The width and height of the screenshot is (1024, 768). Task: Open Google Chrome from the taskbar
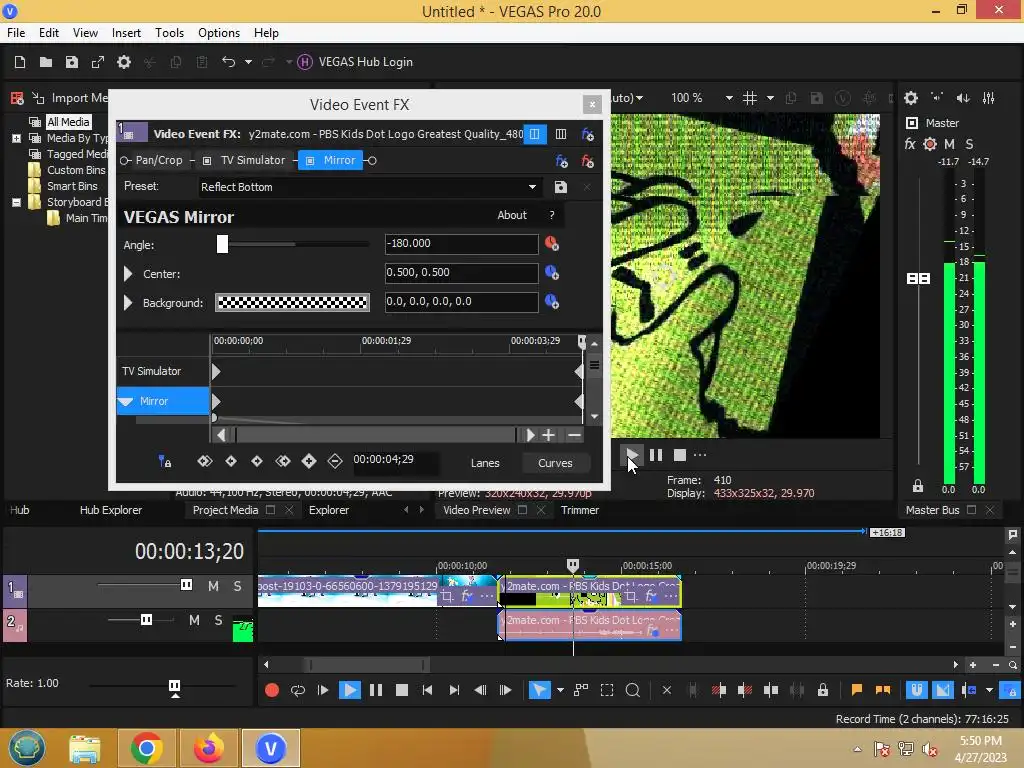146,748
